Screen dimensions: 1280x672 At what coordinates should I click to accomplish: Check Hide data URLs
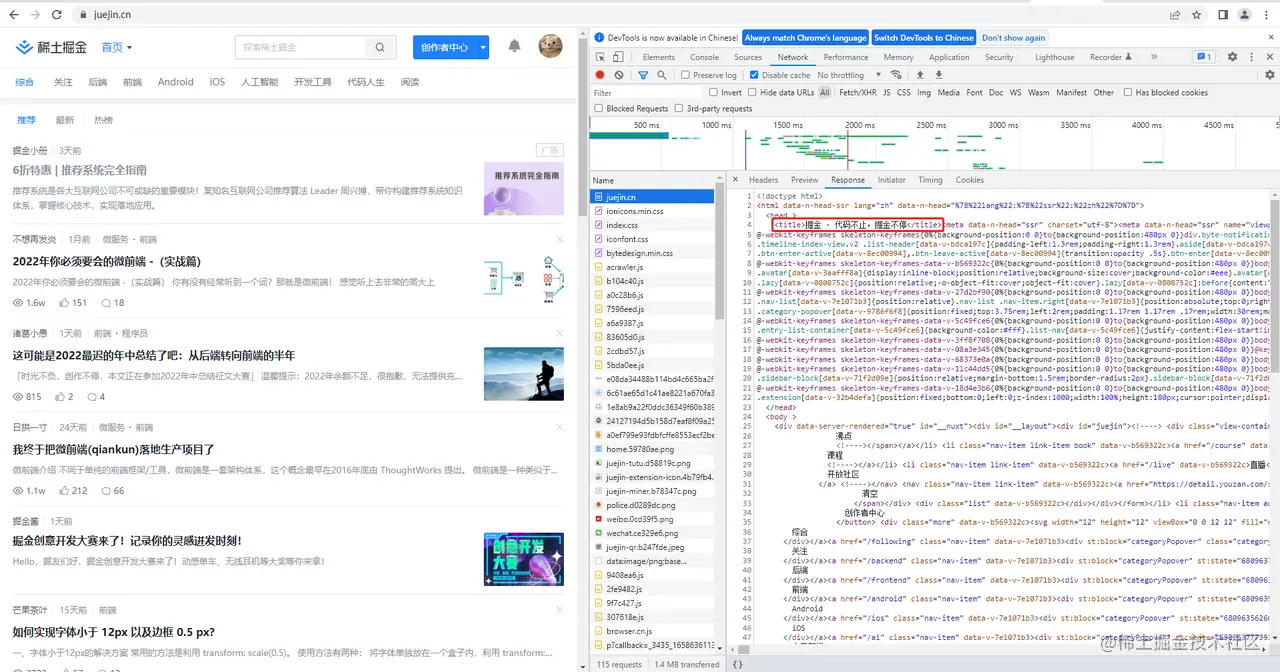point(752,93)
